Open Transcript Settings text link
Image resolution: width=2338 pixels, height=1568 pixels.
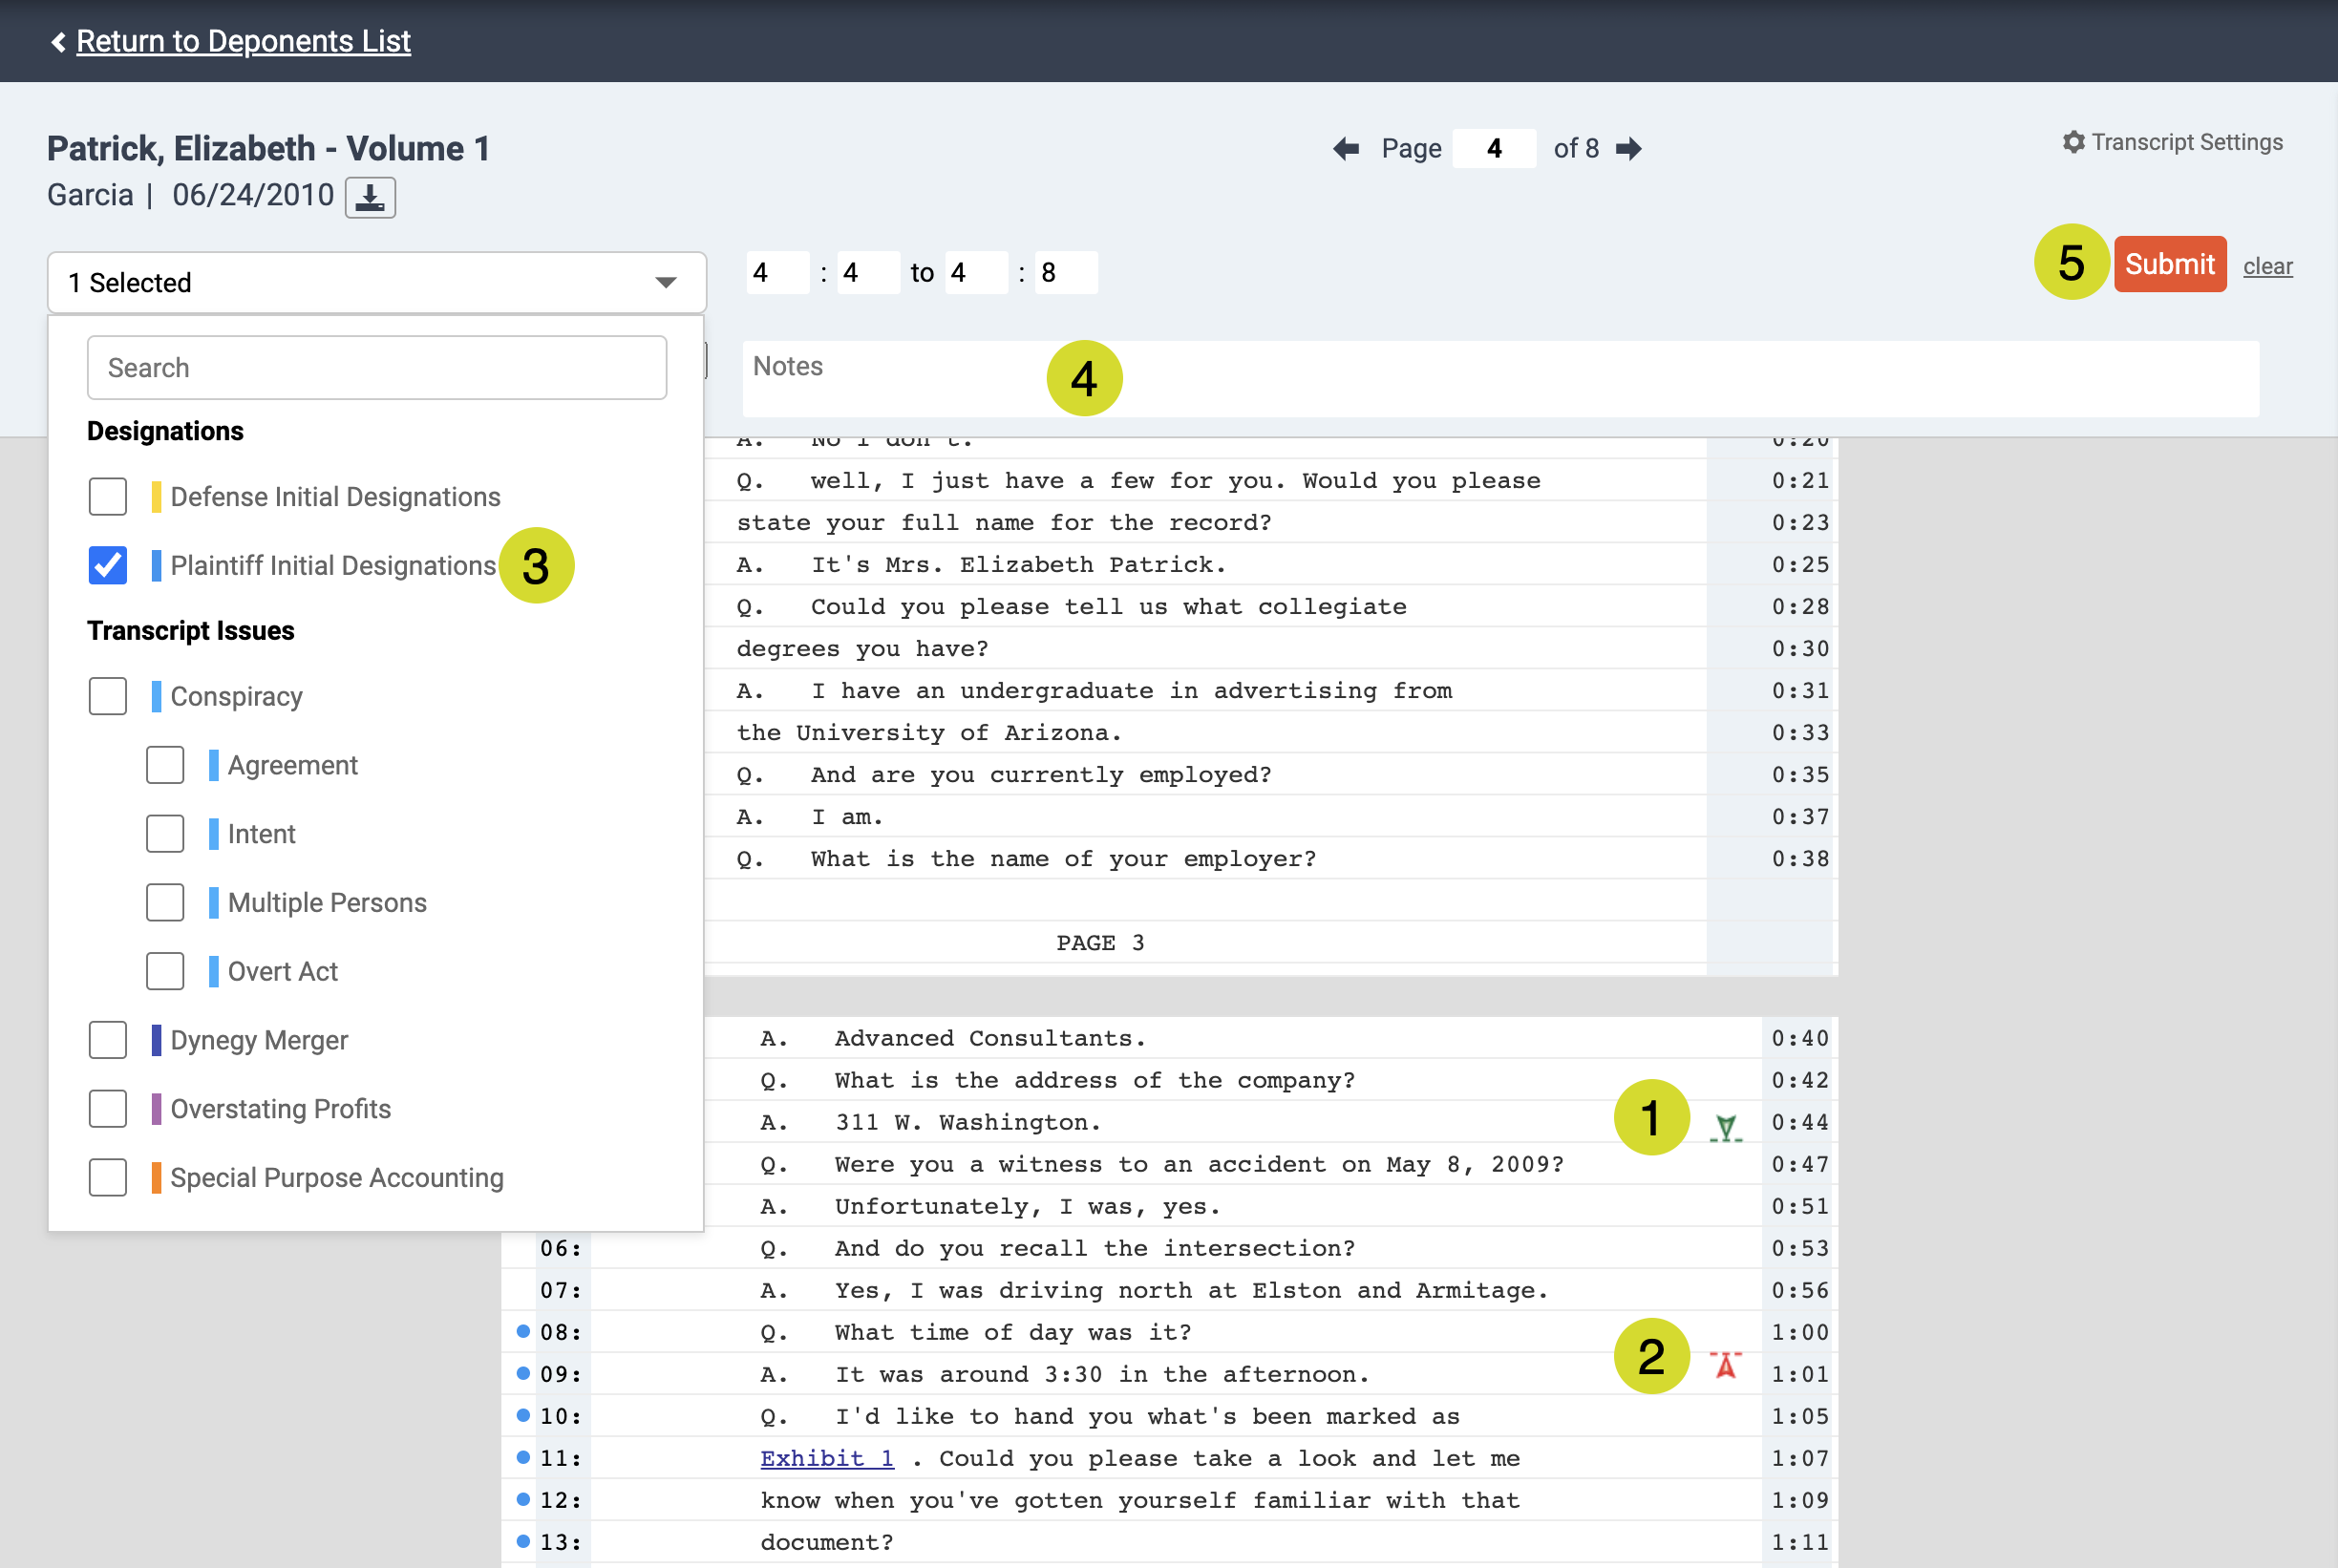tap(2187, 142)
